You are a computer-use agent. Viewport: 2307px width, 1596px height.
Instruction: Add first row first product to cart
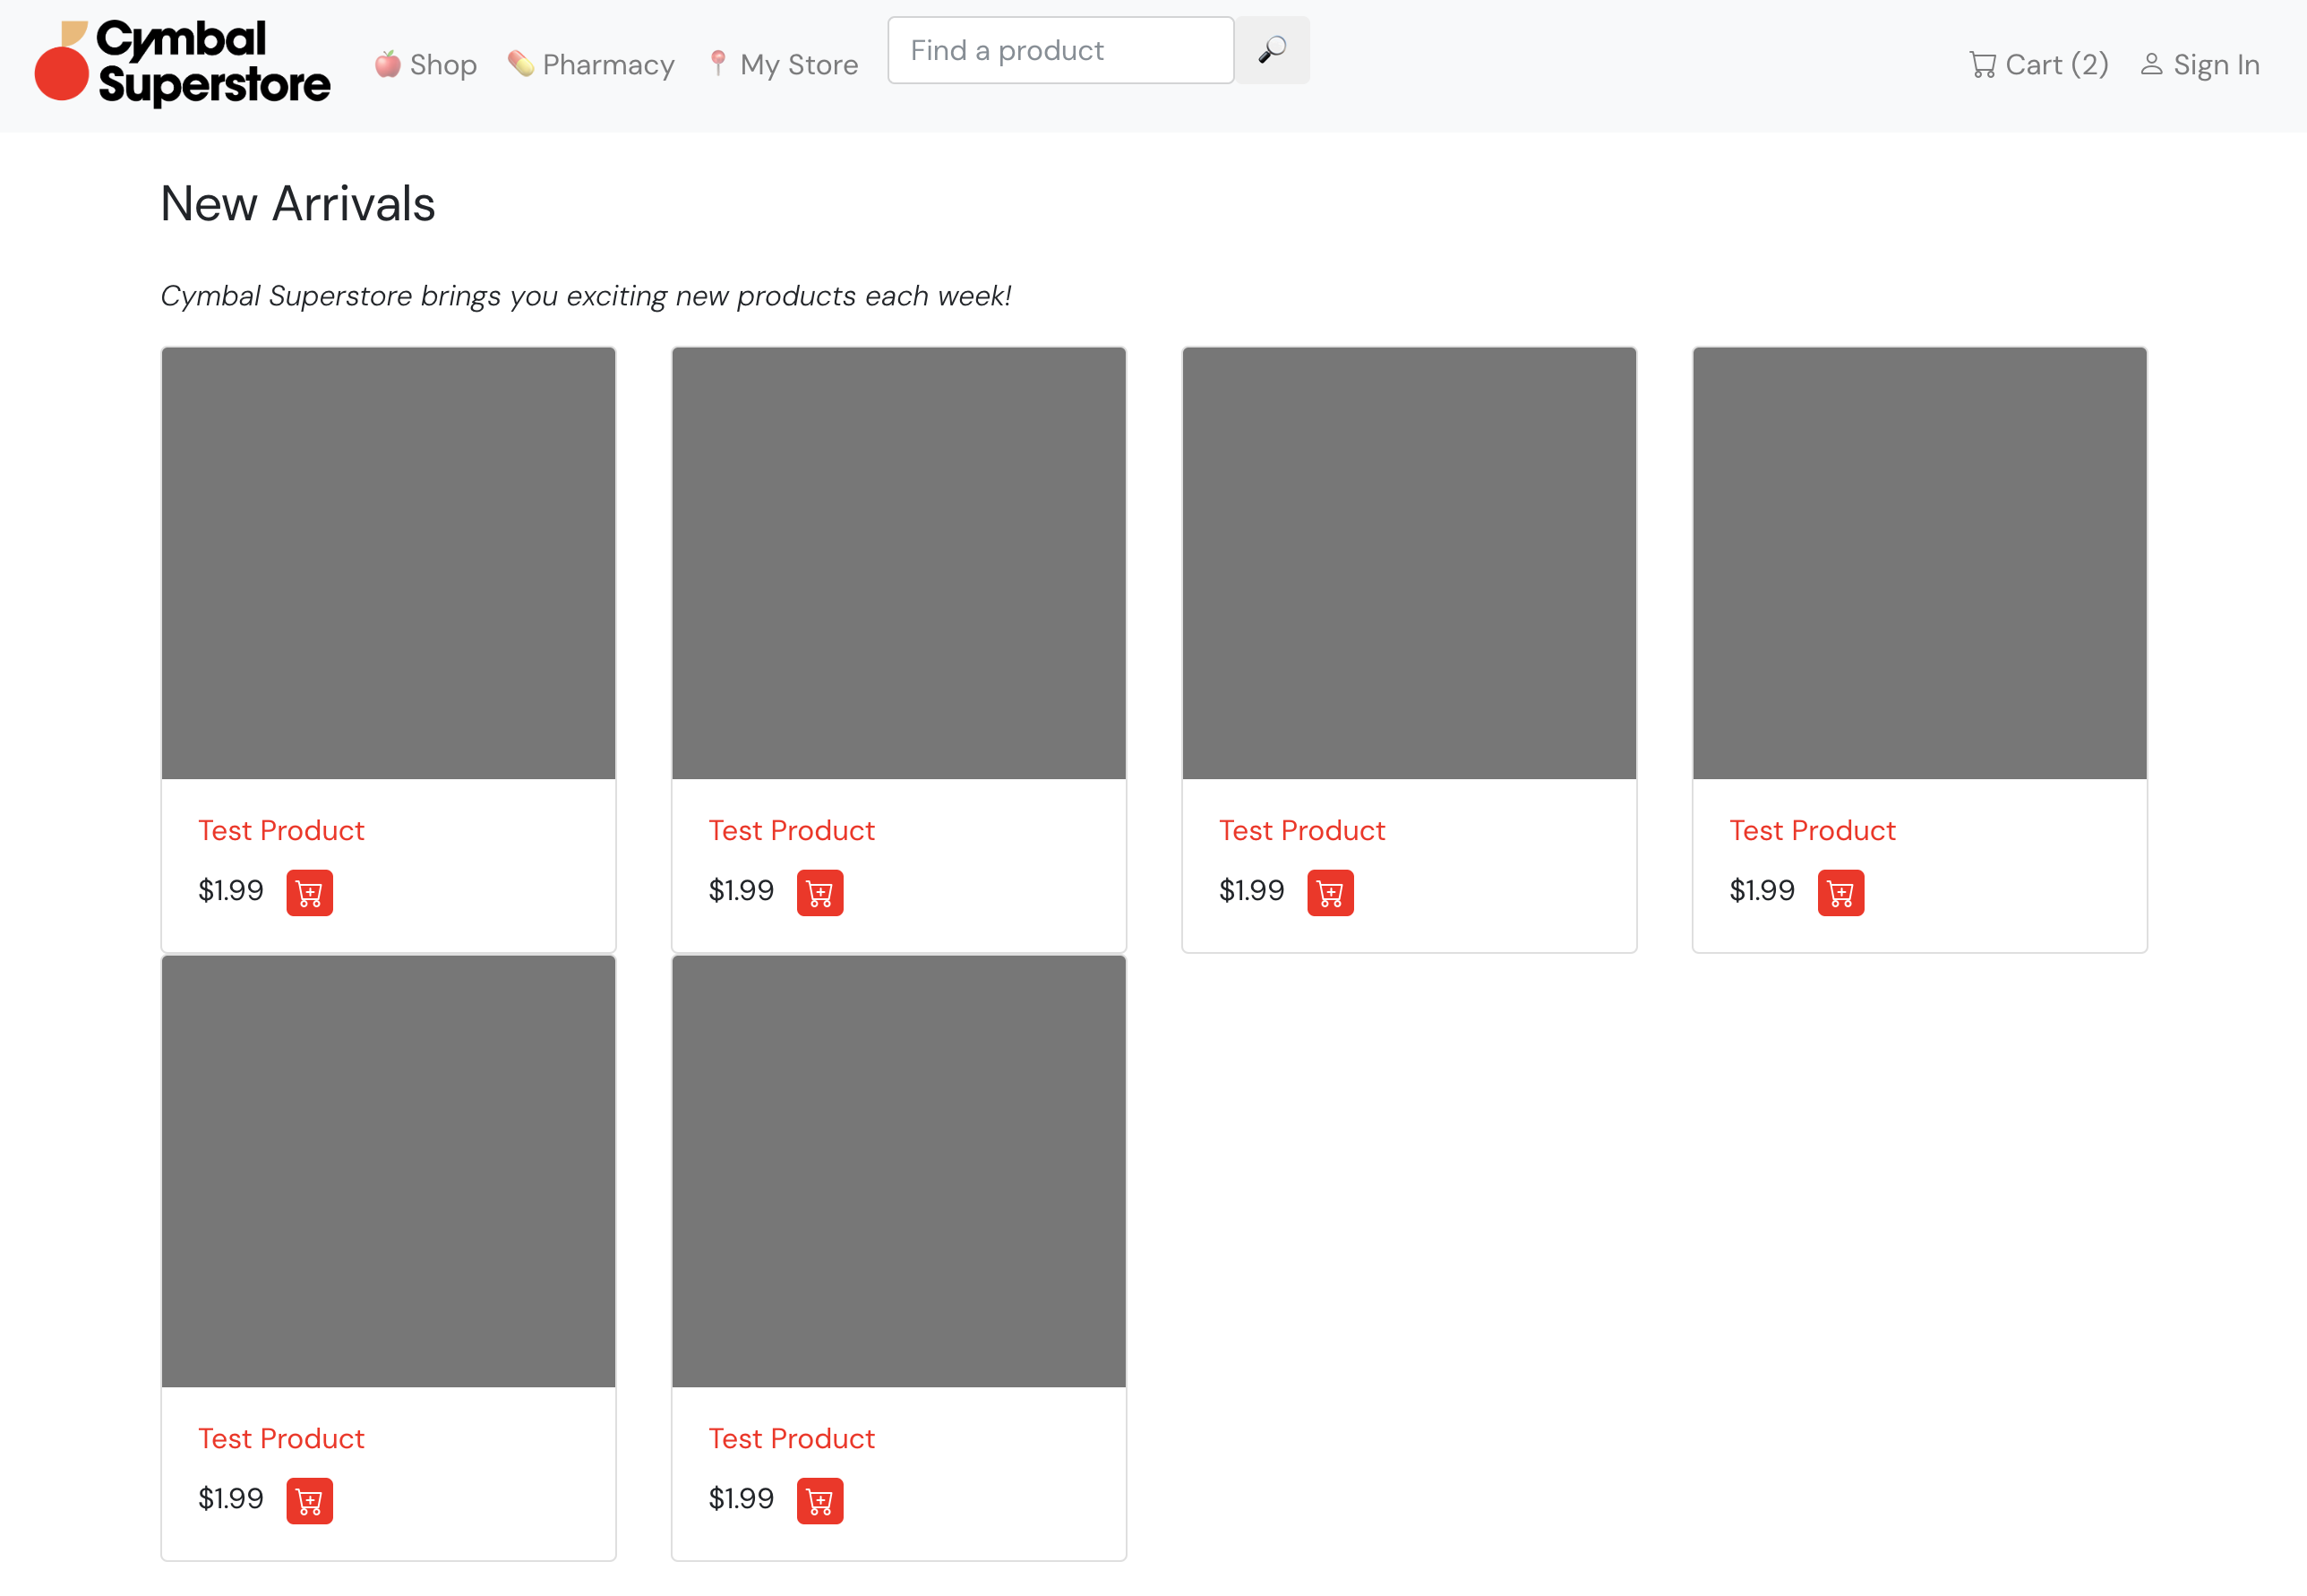pyautogui.click(x=309, y=892)
